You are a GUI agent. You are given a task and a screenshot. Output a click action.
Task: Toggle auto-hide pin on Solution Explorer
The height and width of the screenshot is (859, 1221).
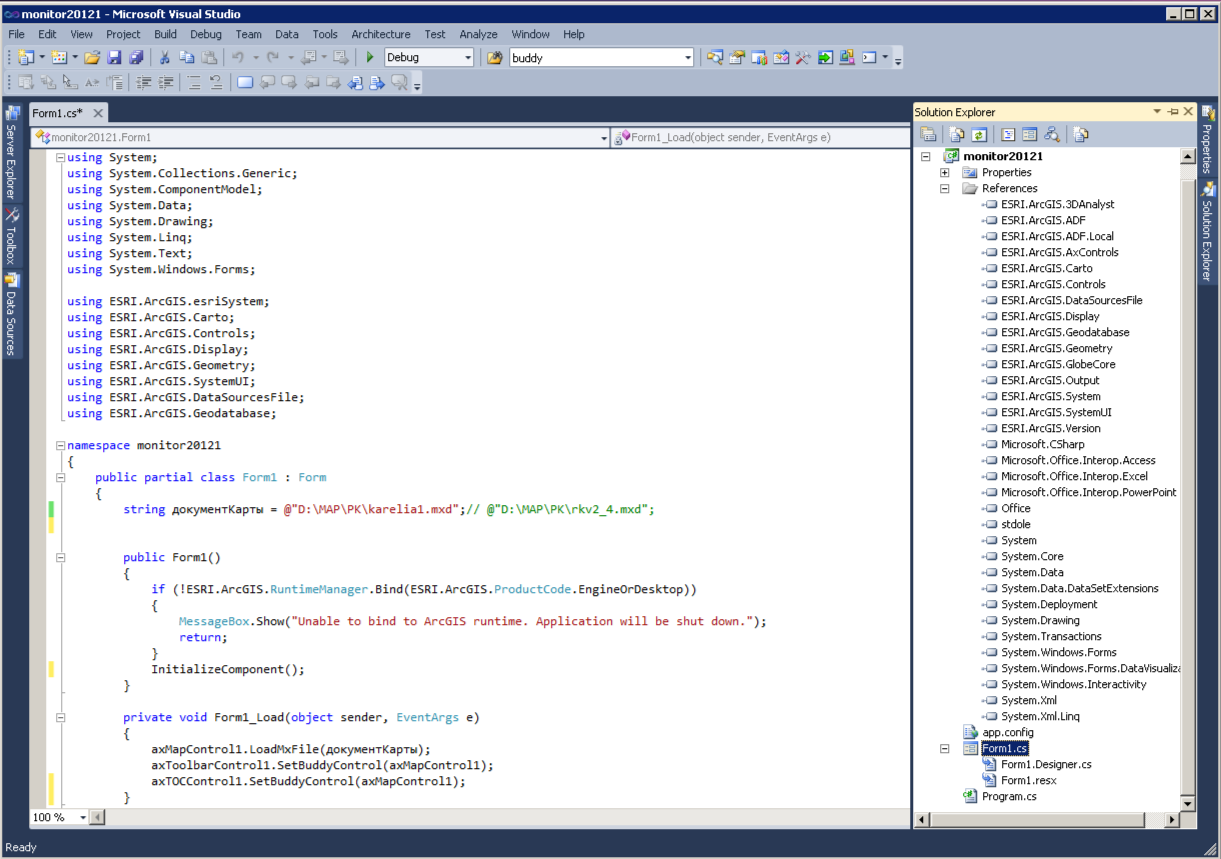pos(1173,112)
